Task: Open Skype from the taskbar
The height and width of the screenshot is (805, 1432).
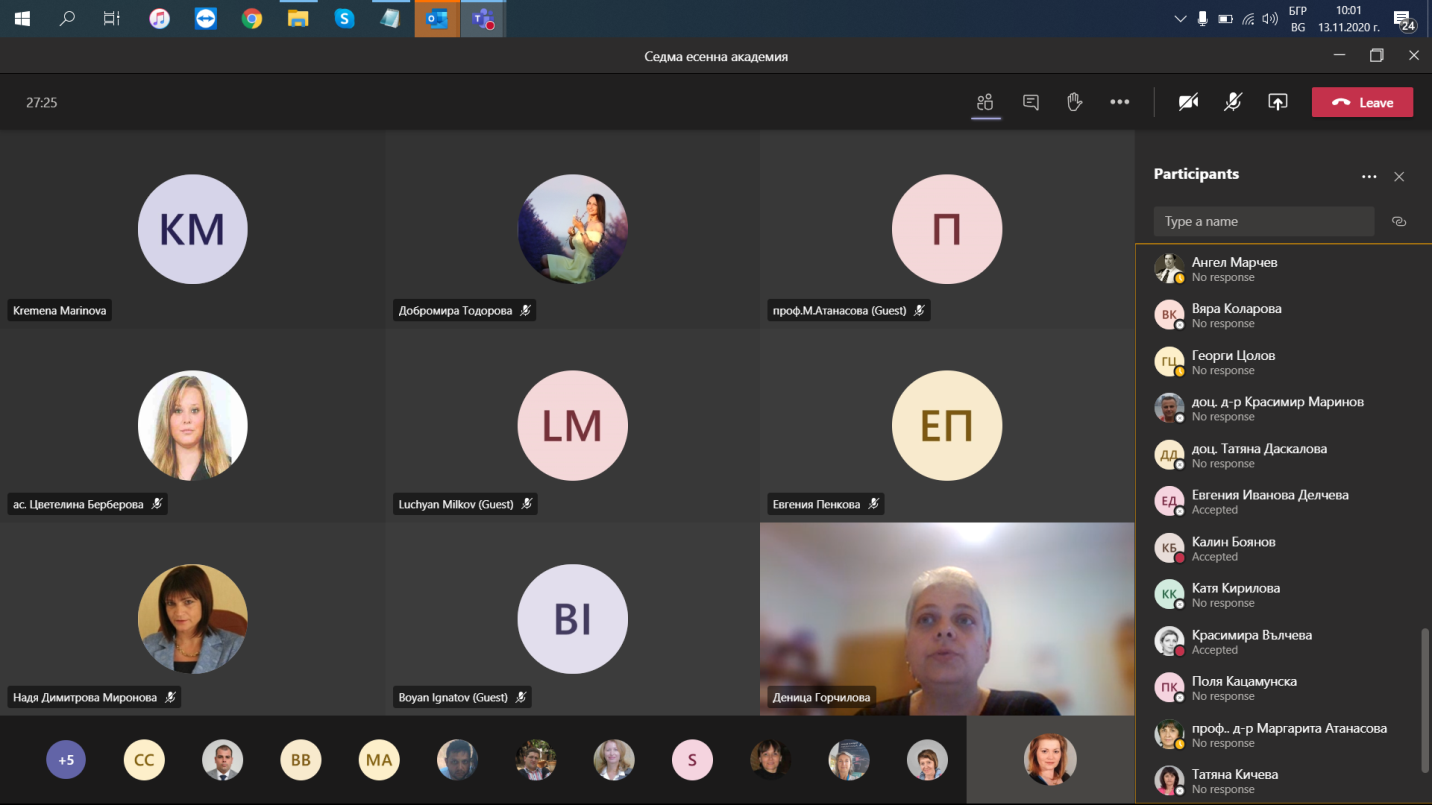Action: (345, 18)
